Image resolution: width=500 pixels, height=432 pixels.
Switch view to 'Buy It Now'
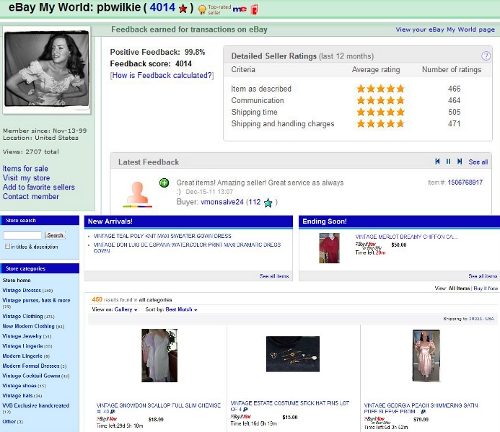point(486,288)
